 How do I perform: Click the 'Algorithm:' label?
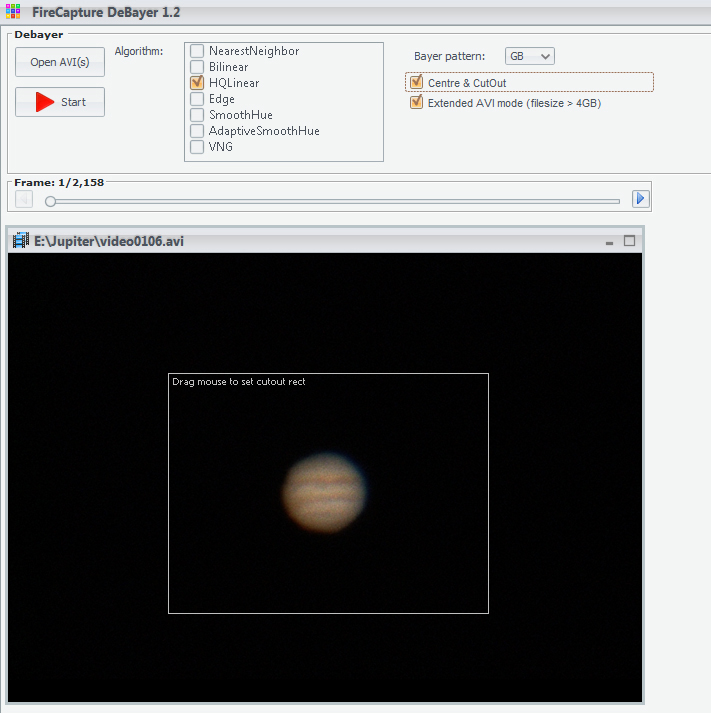[139, 51]
